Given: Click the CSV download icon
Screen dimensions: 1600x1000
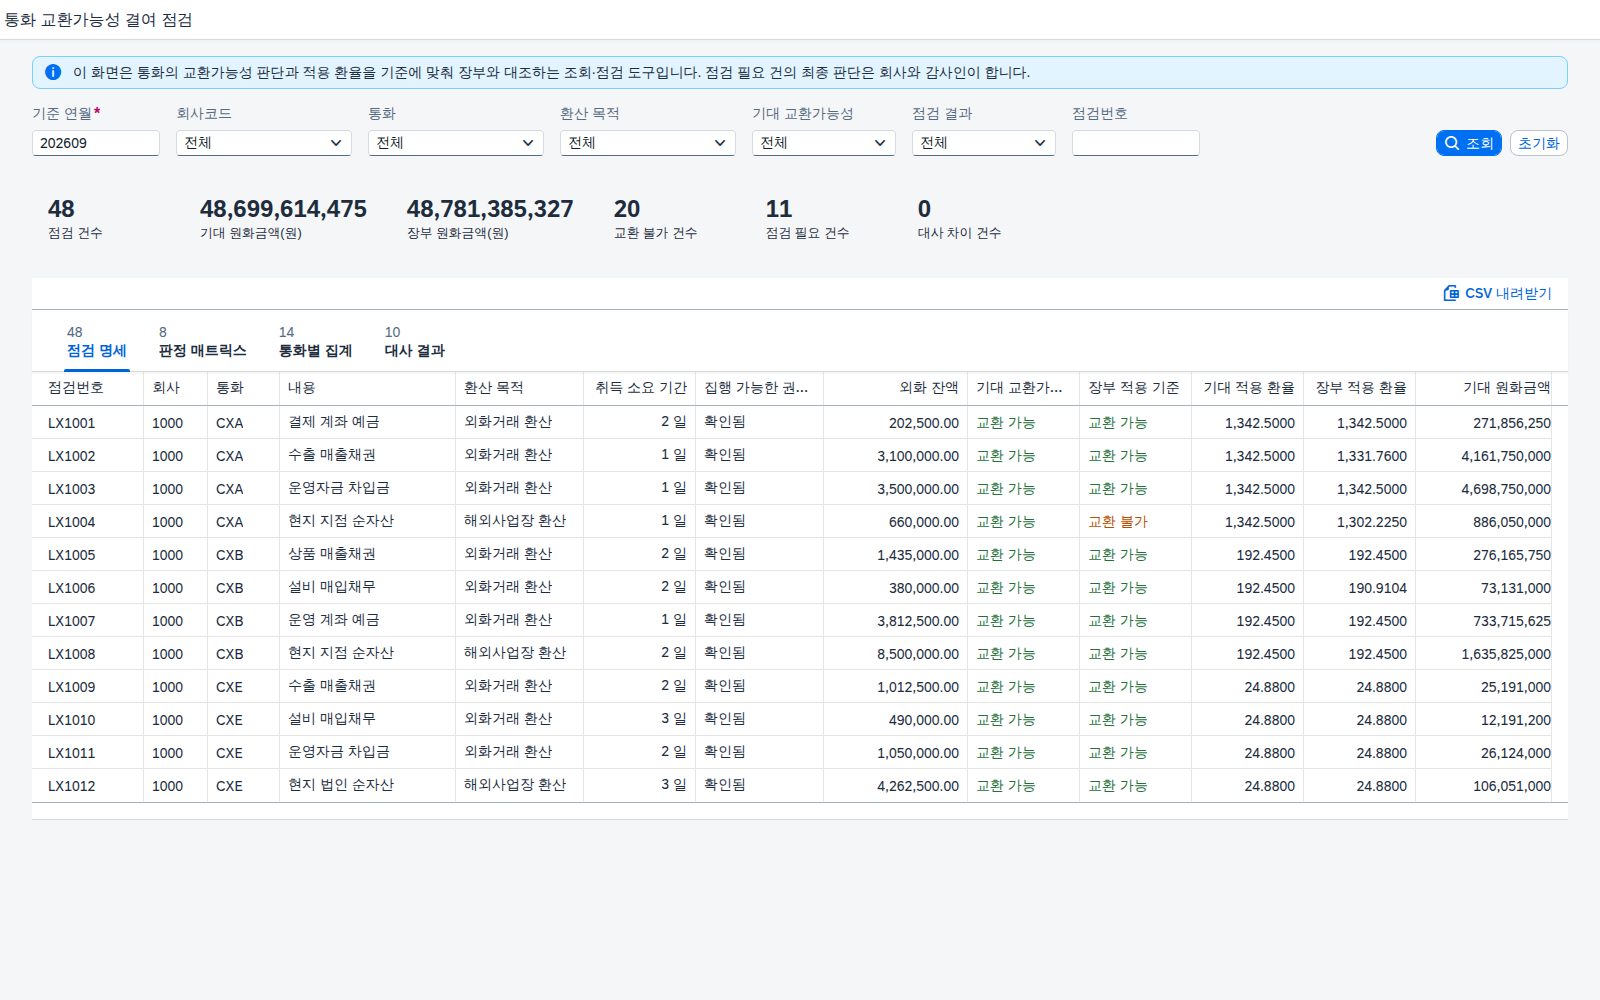Looking at the screenshot, I should click(x=1451, y=293).
